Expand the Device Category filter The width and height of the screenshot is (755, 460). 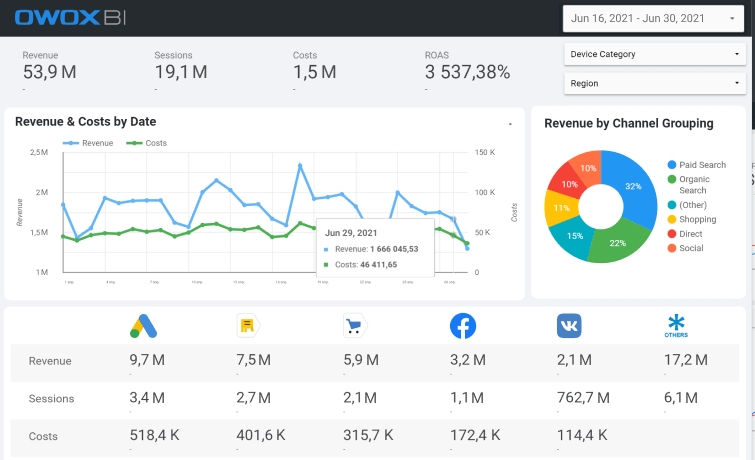tap(655, 54)
